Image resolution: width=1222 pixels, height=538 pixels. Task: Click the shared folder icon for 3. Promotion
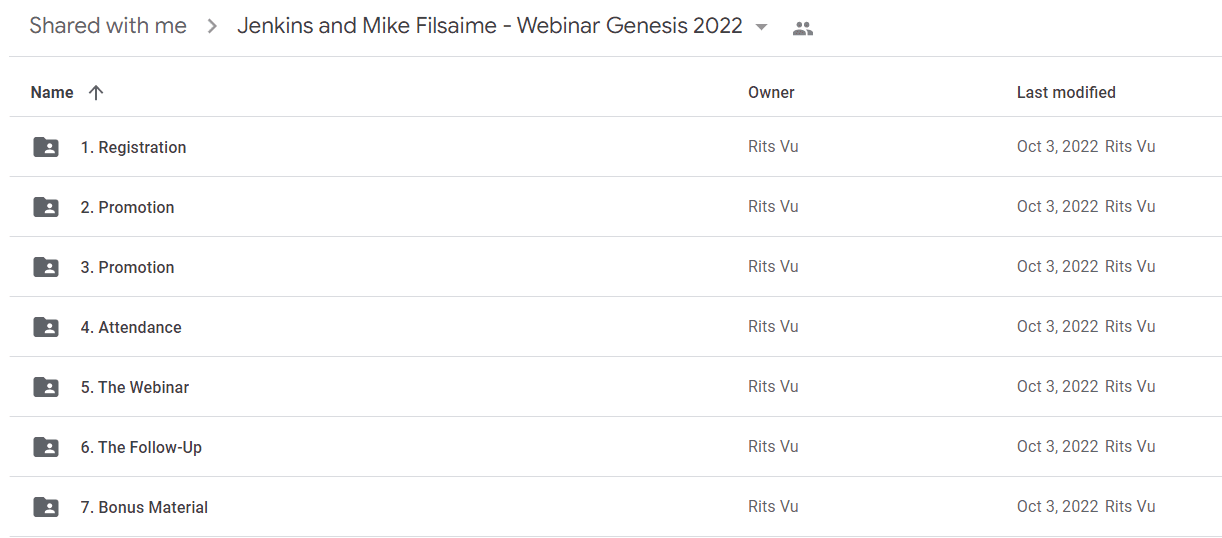tap(46, 267)
